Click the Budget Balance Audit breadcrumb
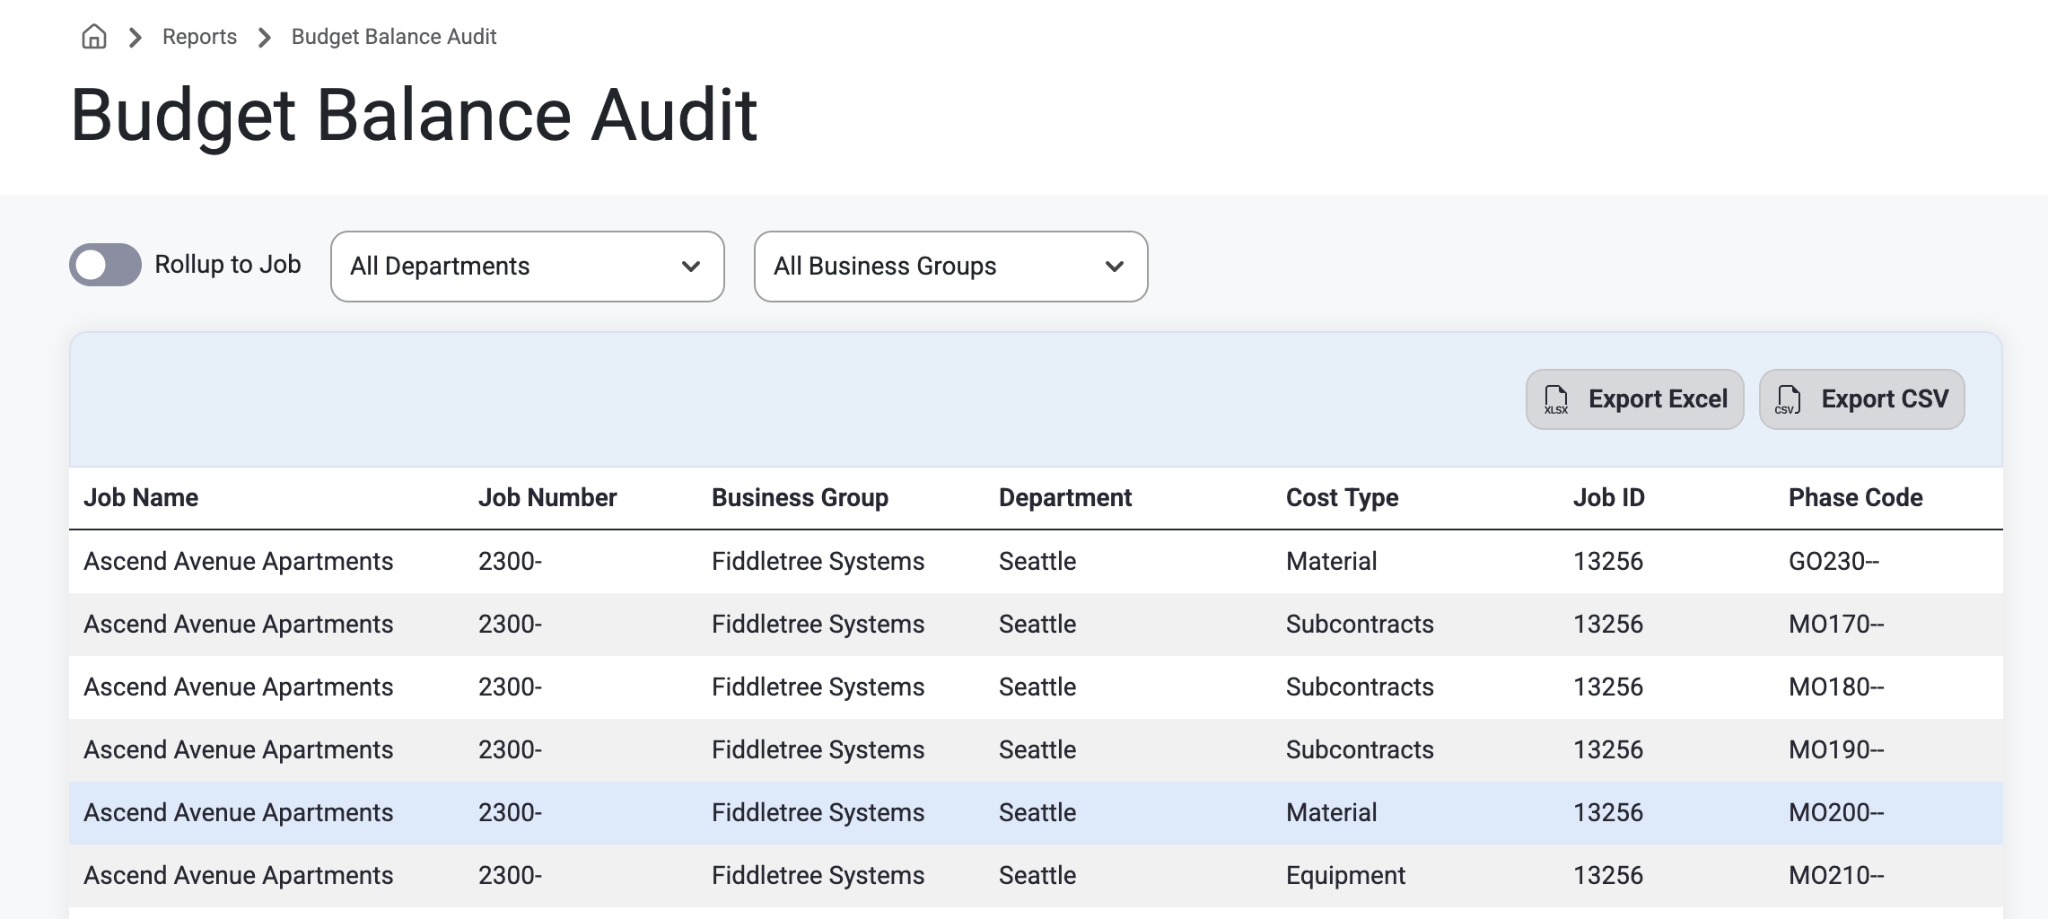This screenshot has width=2048, height=919. click(394, 37)
